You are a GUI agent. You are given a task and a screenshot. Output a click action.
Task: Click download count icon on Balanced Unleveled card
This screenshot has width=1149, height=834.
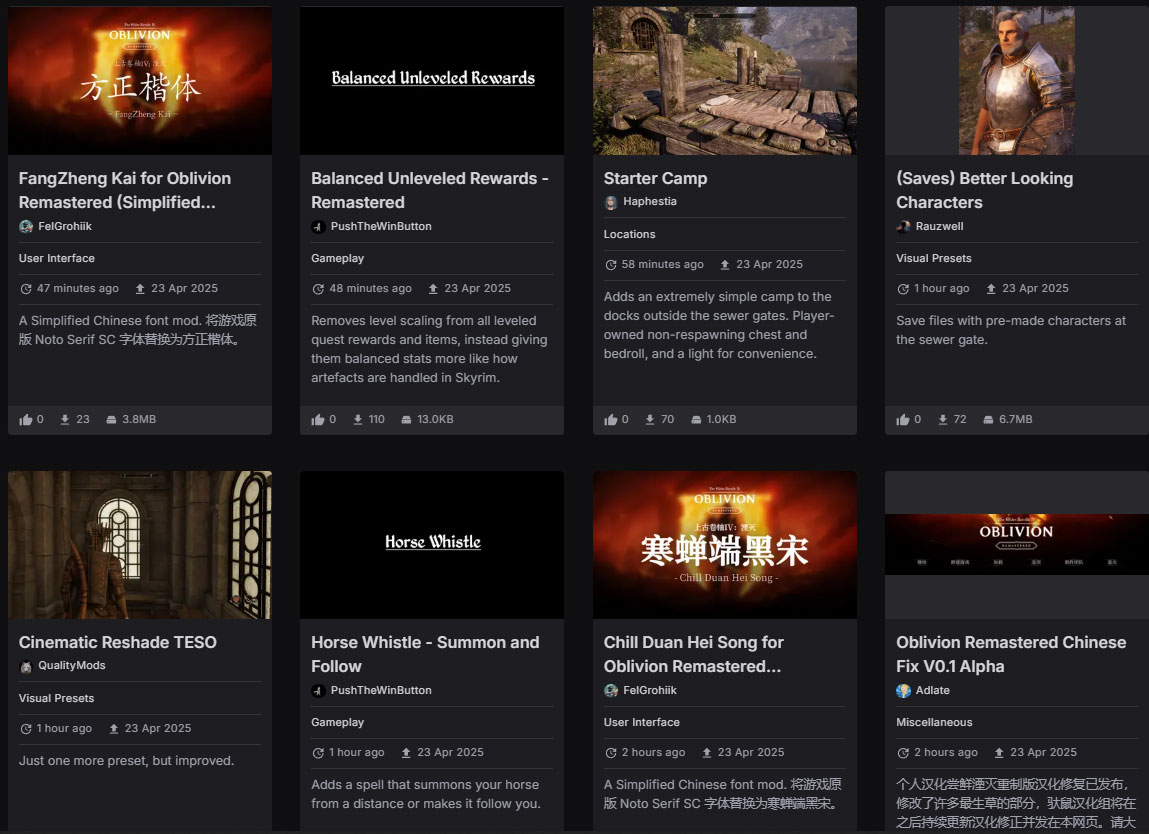click(358, 419)
